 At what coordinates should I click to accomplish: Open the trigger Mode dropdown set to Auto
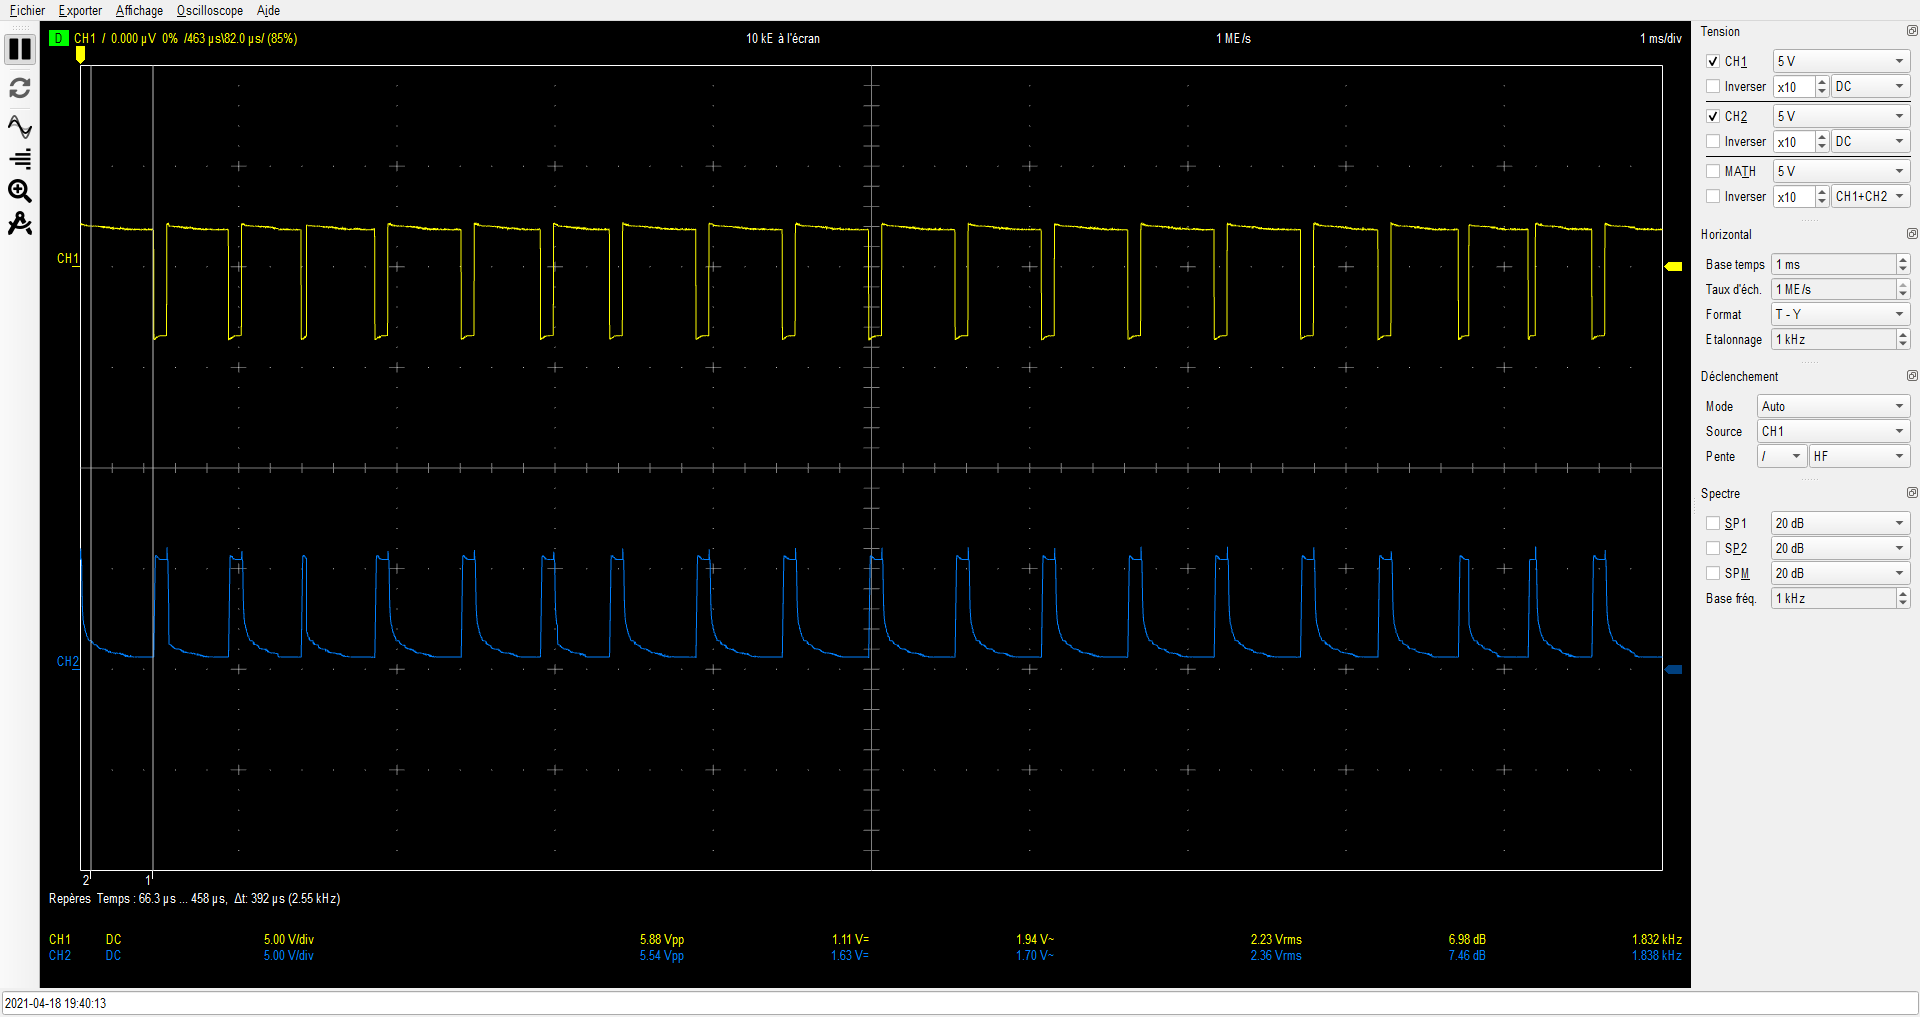(x=1833, y=407)
